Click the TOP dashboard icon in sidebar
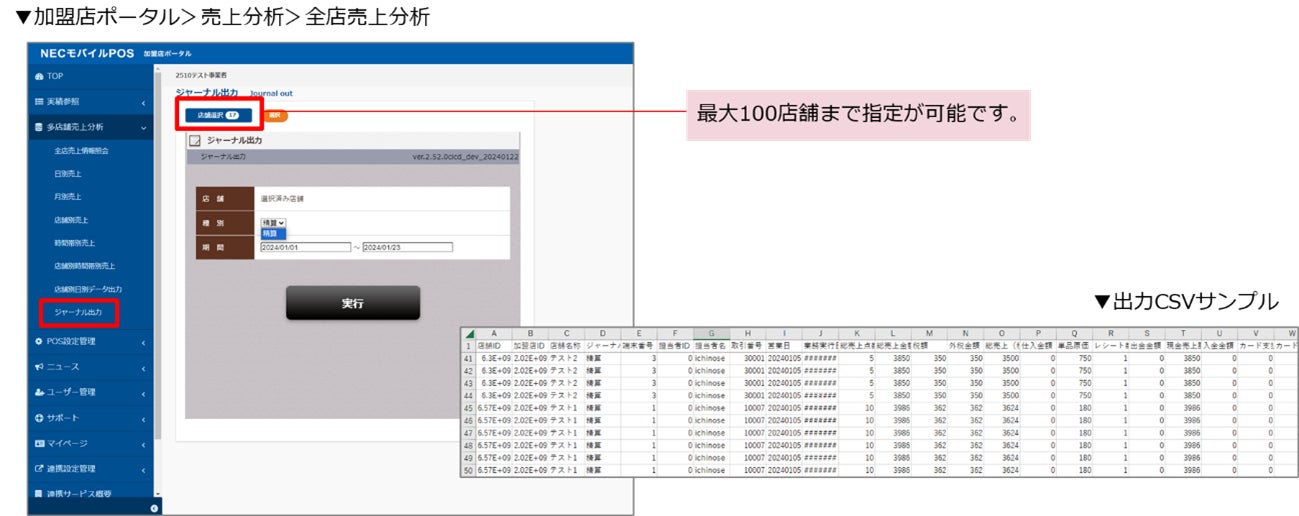This screenshot has width=1299, height=516. (39, 76)
